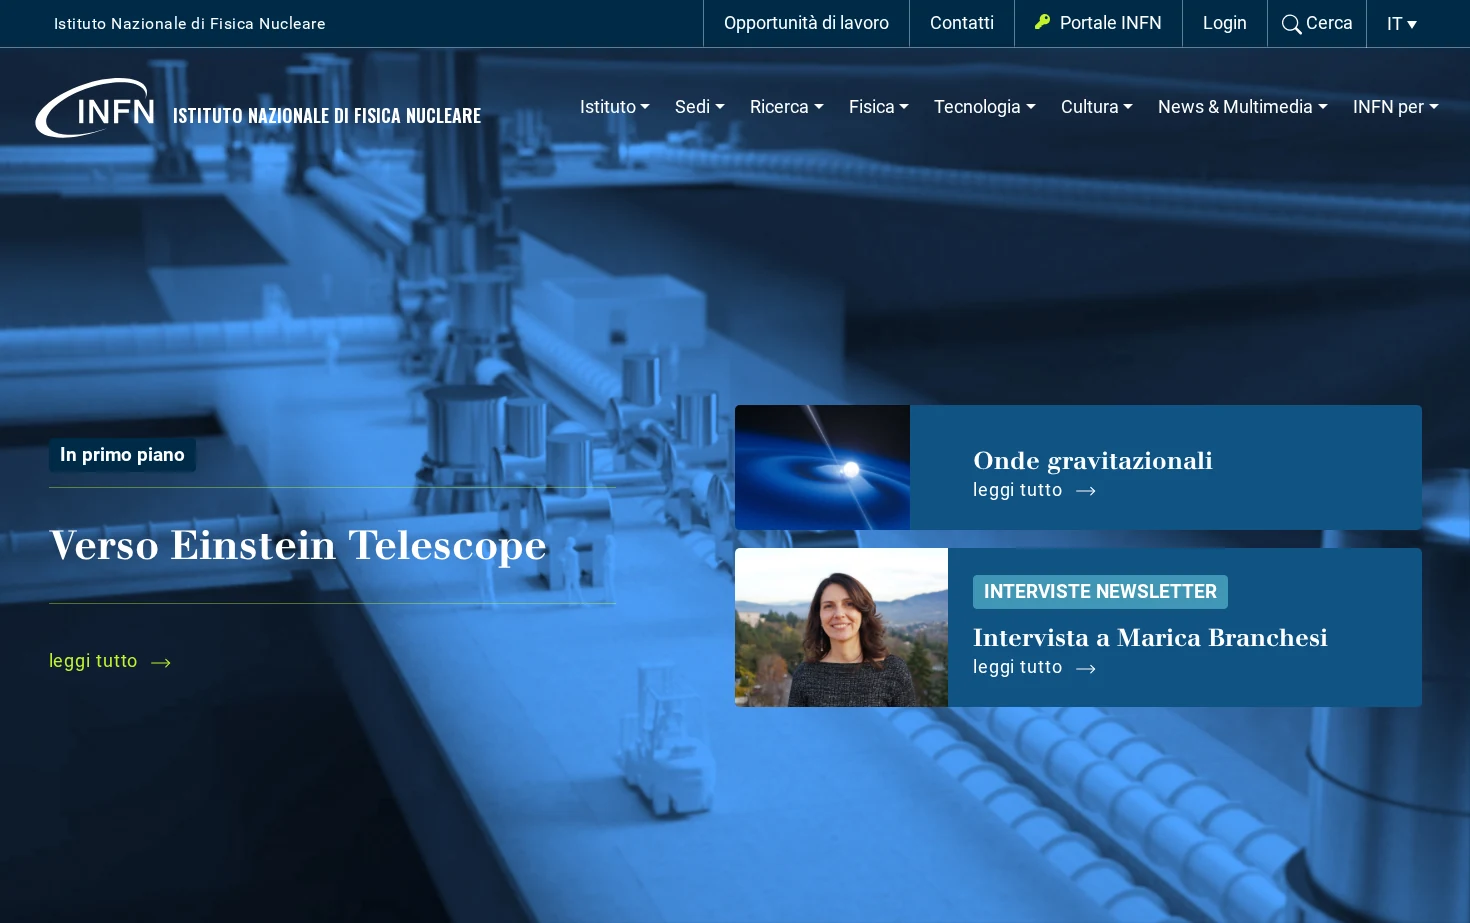1470x923 pixels.
Task: Click the arrow under Intervista a Marica Branchesi
Action: 1086,668
